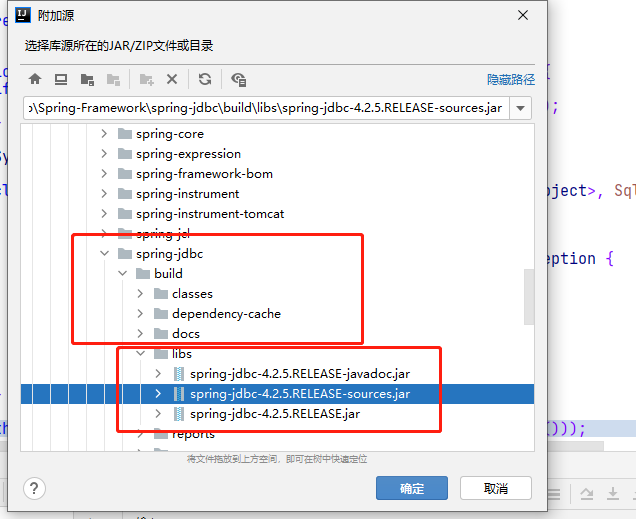Refresh the file tree
636x519 pixels.
205,79
